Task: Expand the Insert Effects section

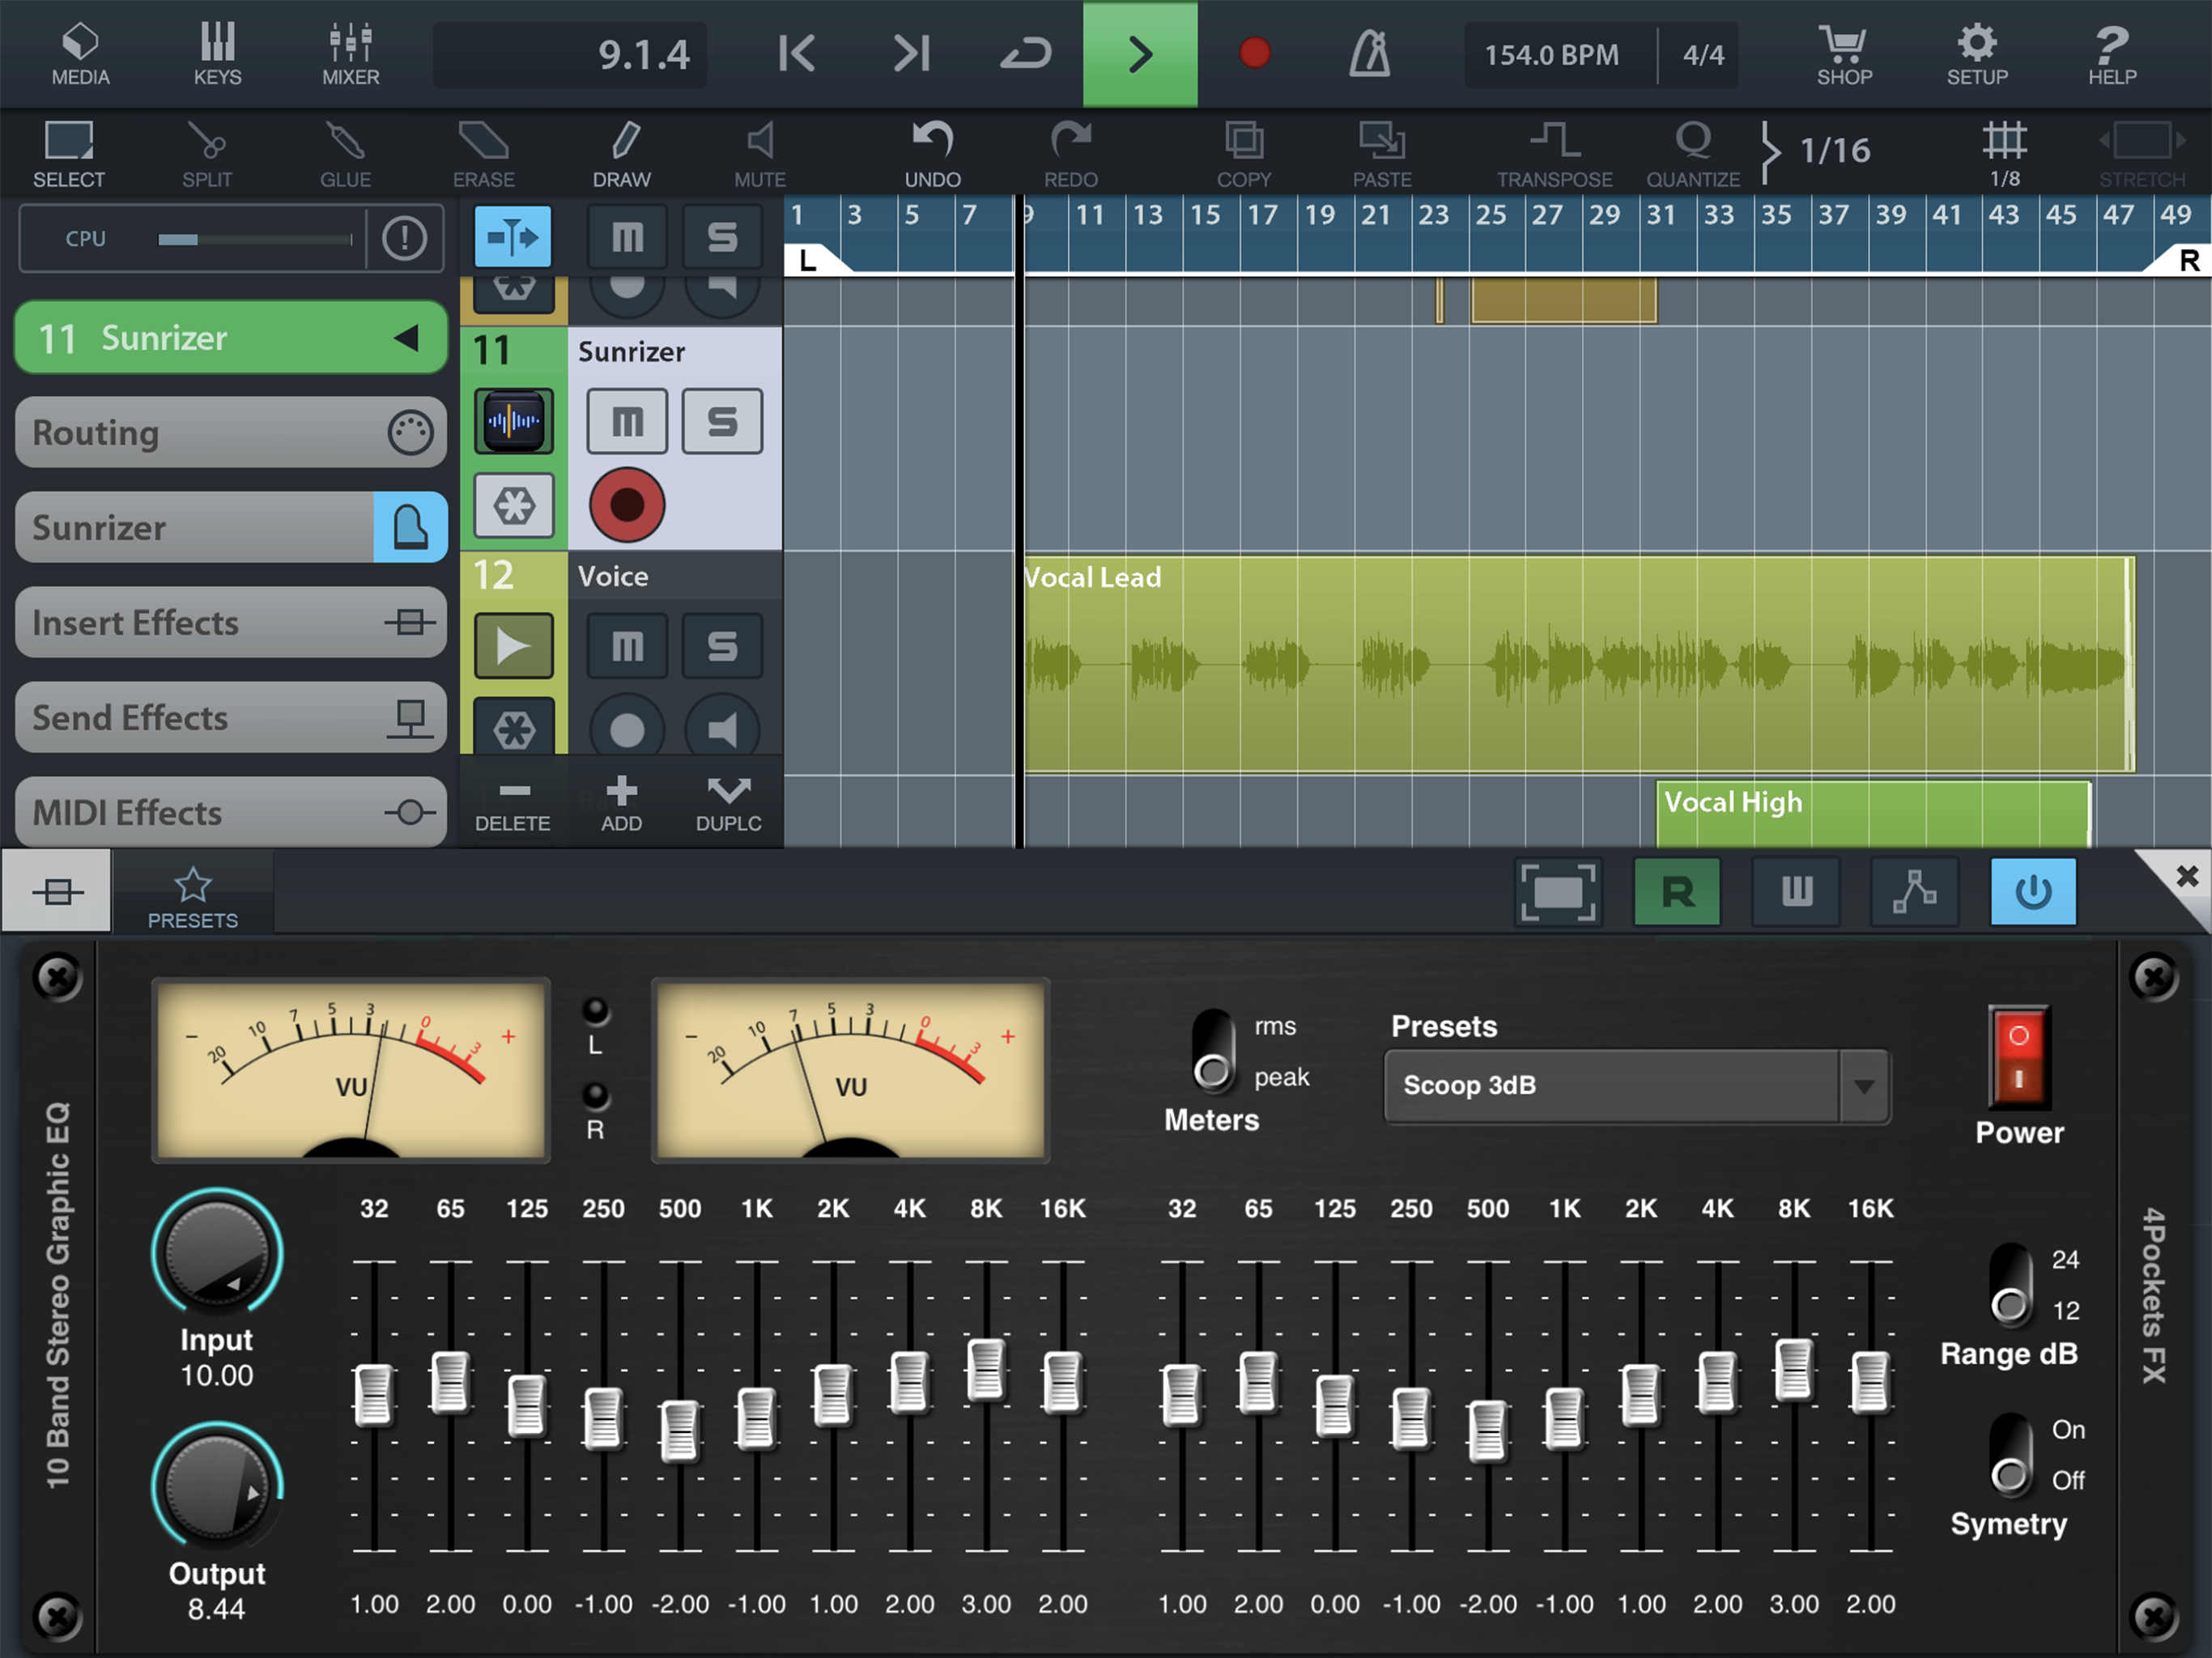Action: [x=230, y=623]
